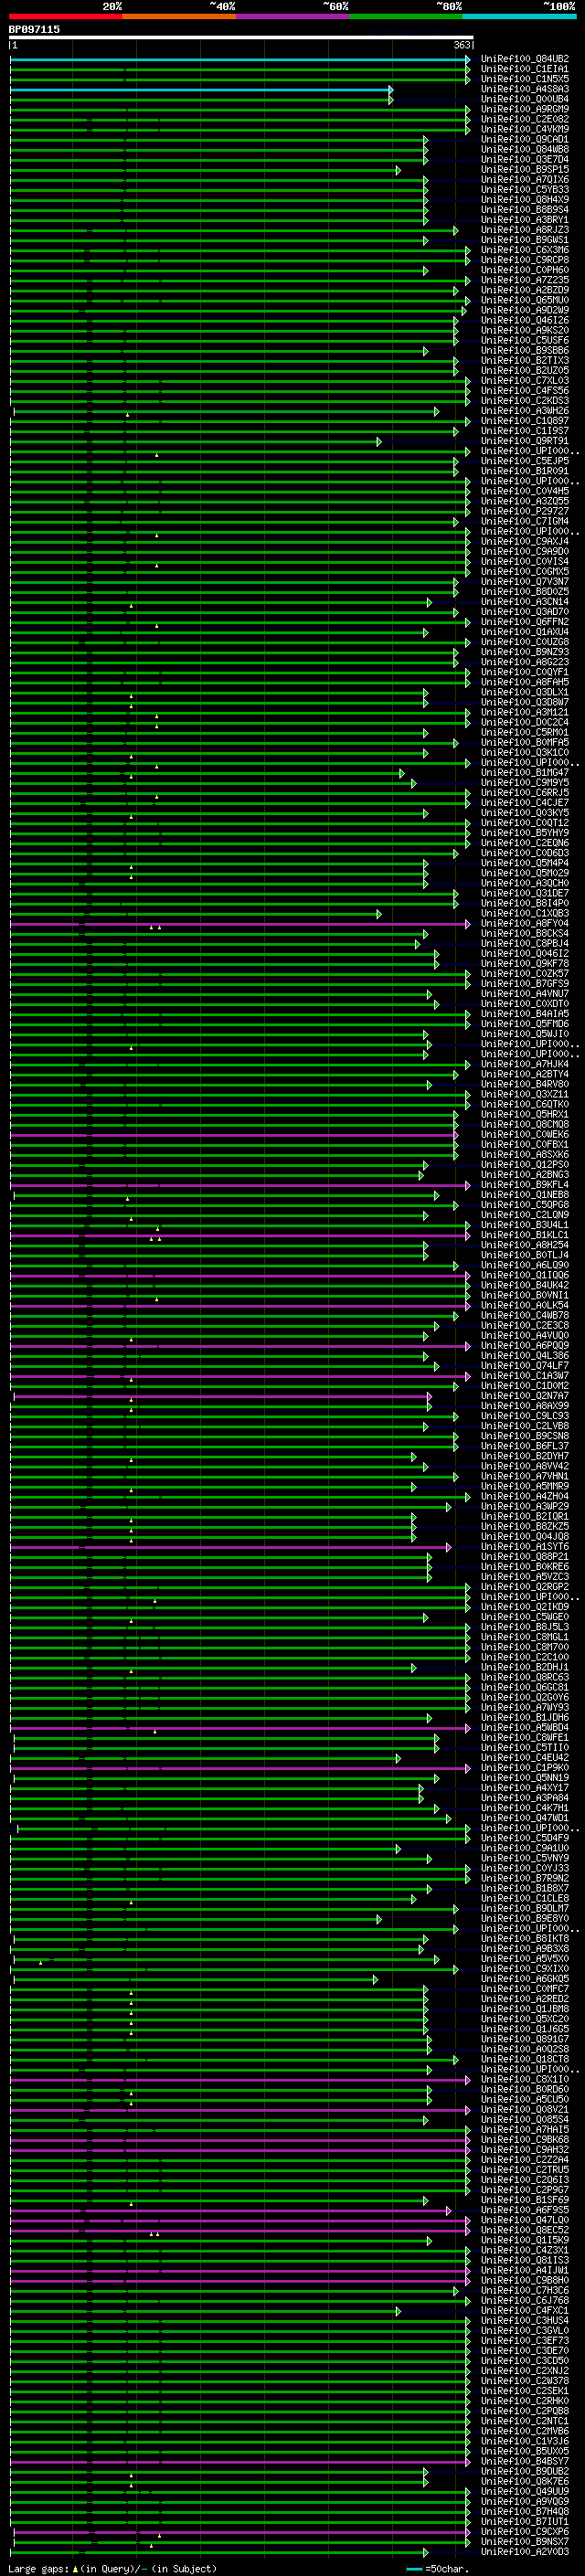Select the UniRef100_Q1NEB8 label
This screenshot has width=585, height=2576.
pos(525,1194)
